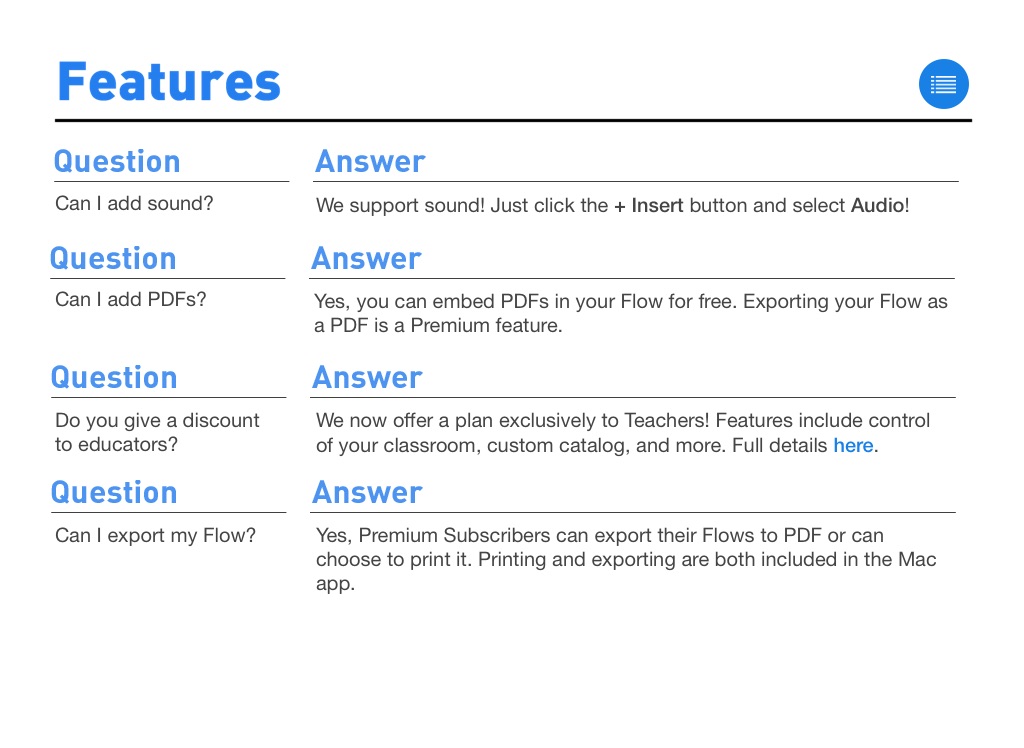Click the Answer heading above 'We support sound!'

[370, 162]
